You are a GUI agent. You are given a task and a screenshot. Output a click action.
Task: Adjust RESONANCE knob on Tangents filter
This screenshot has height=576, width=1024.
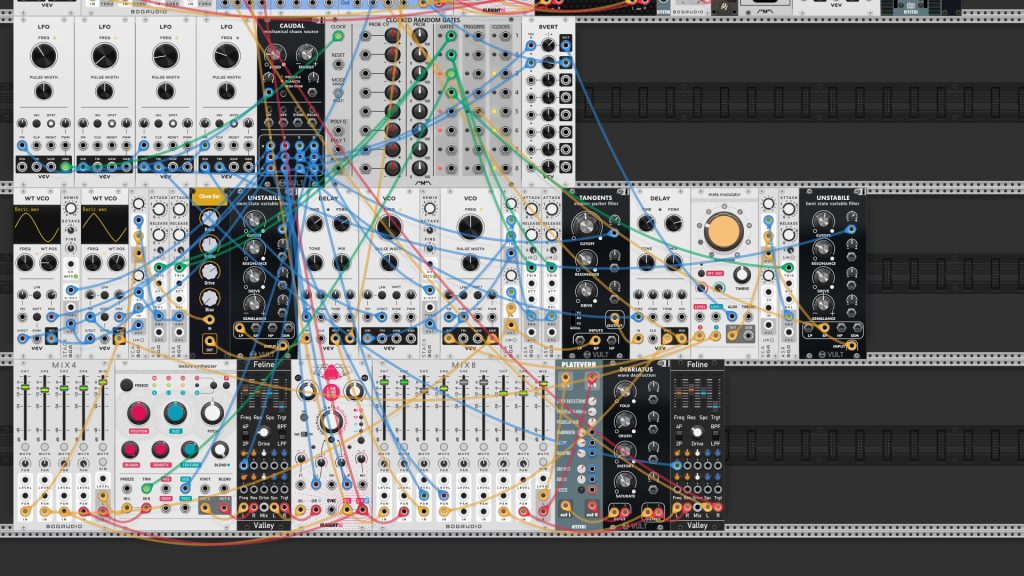coord(586,259)
